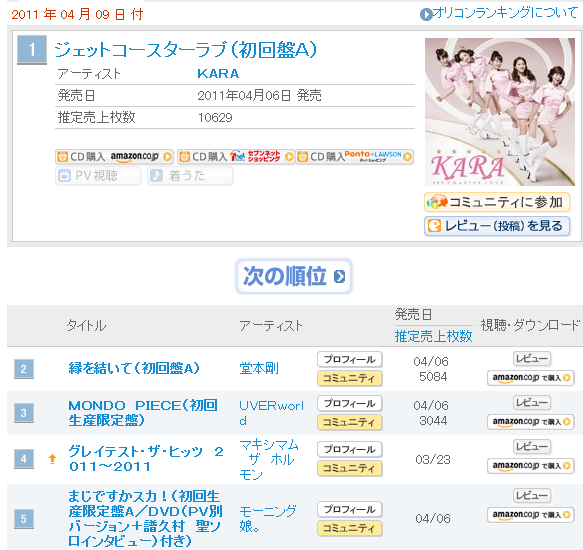Open the レビュー(投稿)を見る button

pos(497,226)
